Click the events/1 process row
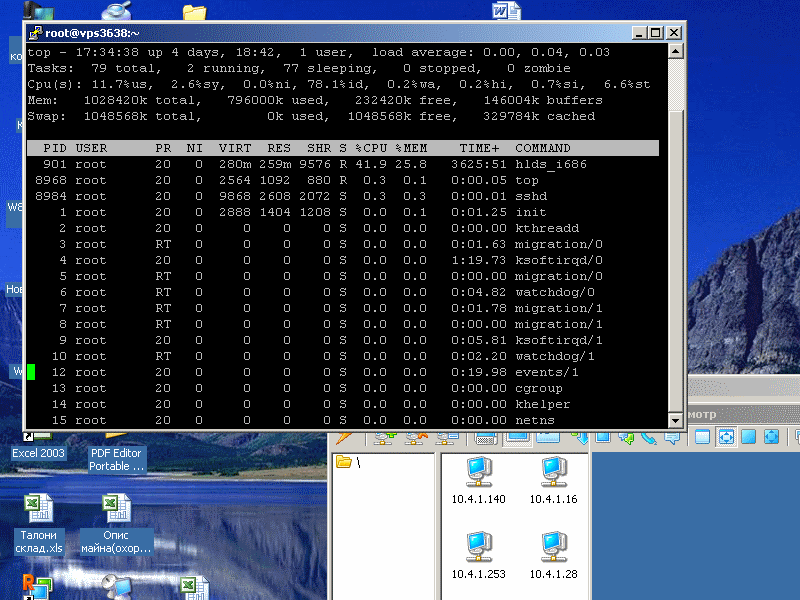The height and width of the screenshot is (600, 800). coord(343,372)
